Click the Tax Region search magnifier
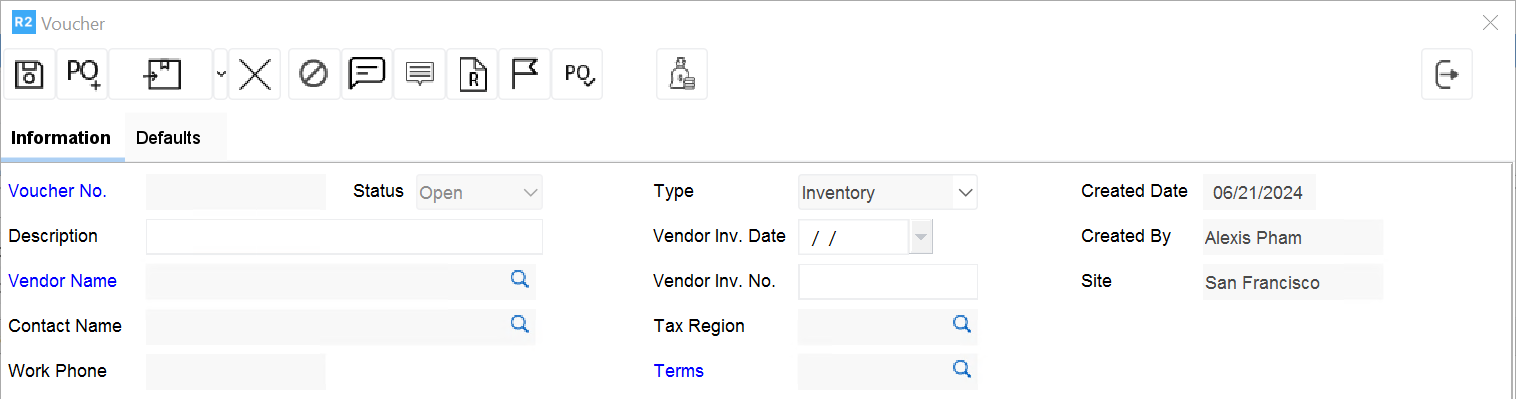This screenshot has height=399, width=1516. point(961,324)
